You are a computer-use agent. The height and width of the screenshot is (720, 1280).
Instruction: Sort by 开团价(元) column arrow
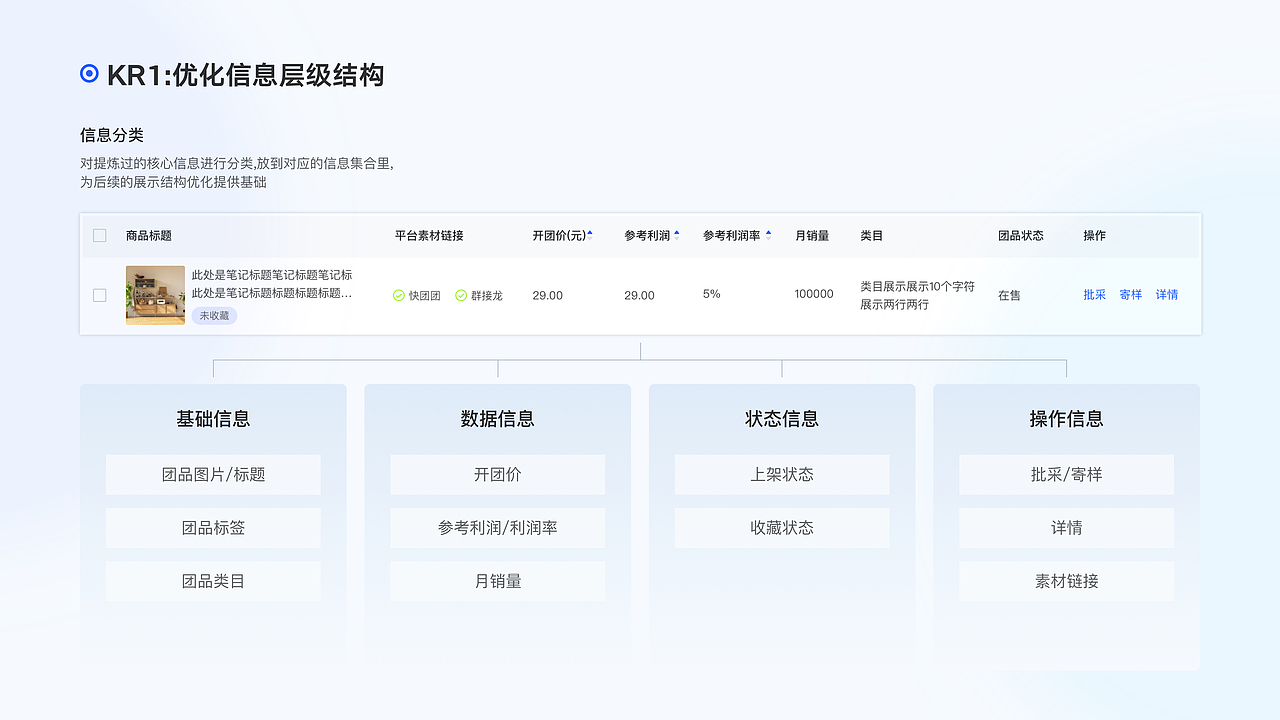(590, 236)
